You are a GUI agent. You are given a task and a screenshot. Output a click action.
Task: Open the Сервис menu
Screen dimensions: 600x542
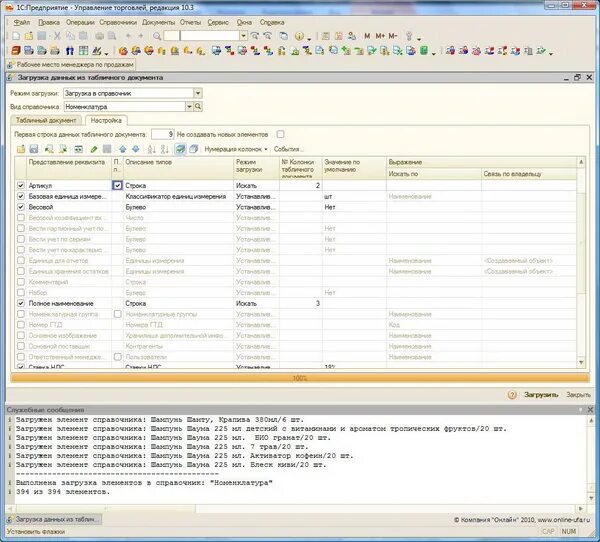(x=218, y=22)
